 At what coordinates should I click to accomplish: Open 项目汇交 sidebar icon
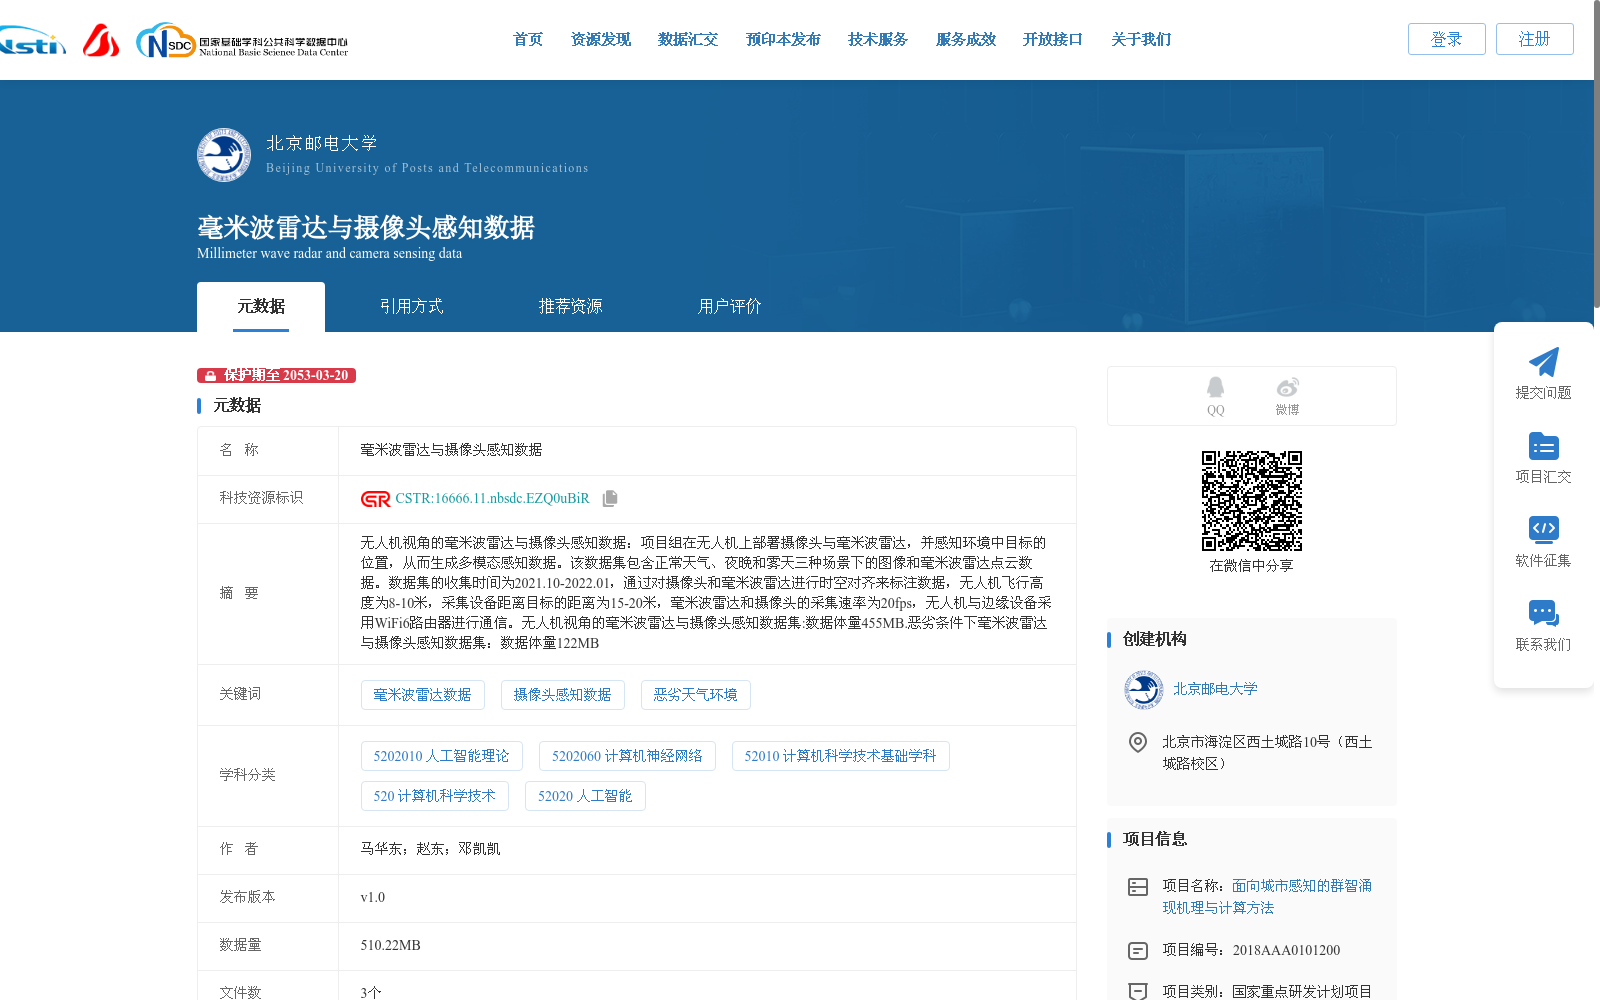(x=1543, y=446)
